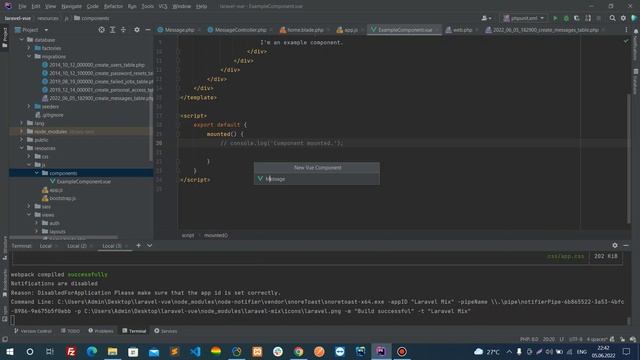
Task: Open the Services tool window
Action: [165, 331]
